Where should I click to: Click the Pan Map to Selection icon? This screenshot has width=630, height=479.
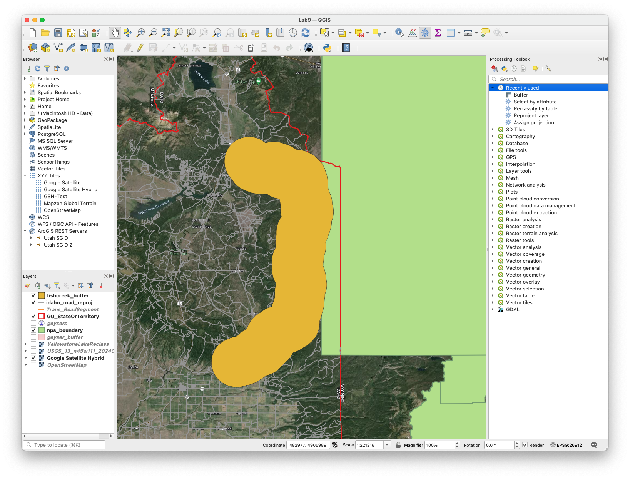tap(128, 33)
